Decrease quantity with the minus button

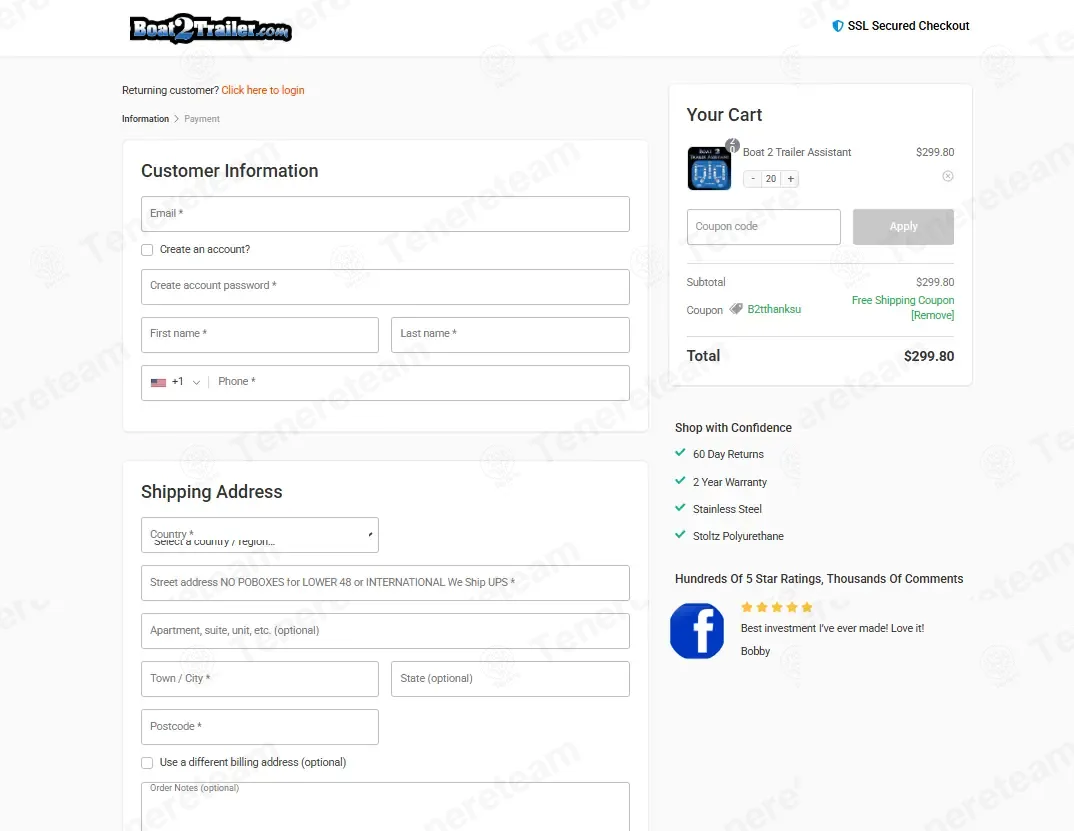[x=753, y=179]
